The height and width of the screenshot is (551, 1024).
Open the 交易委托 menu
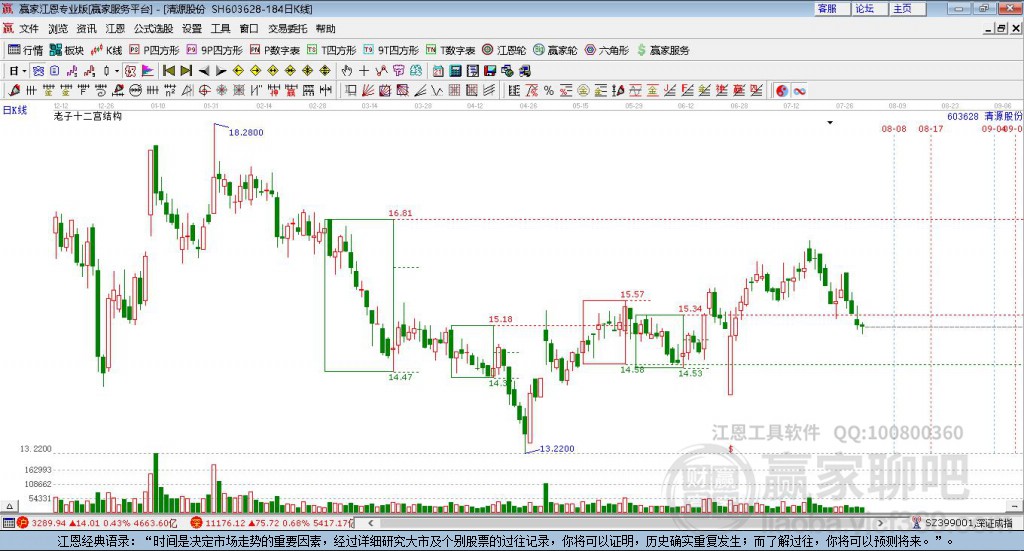287,29
